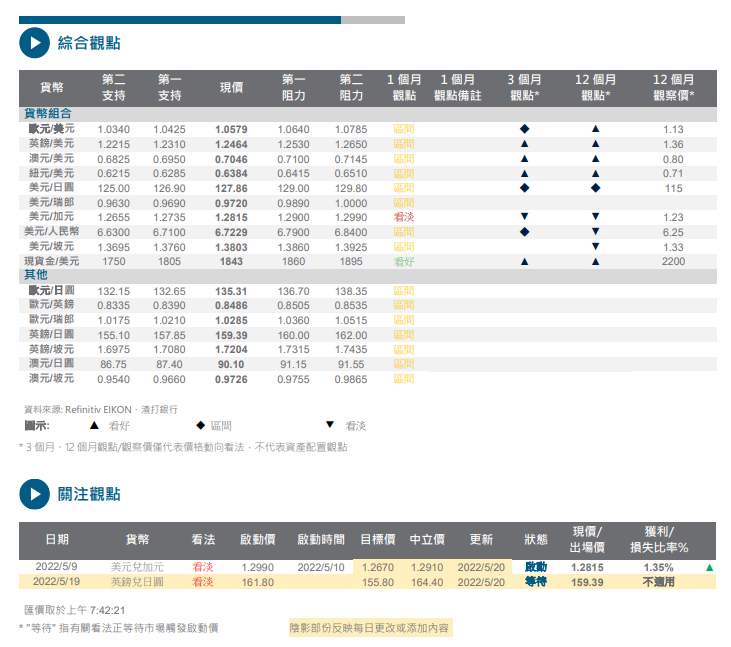This screenshot has height=647, width=731.
Task: Click the play icon beside 綜合觀點
Action: 34,42
